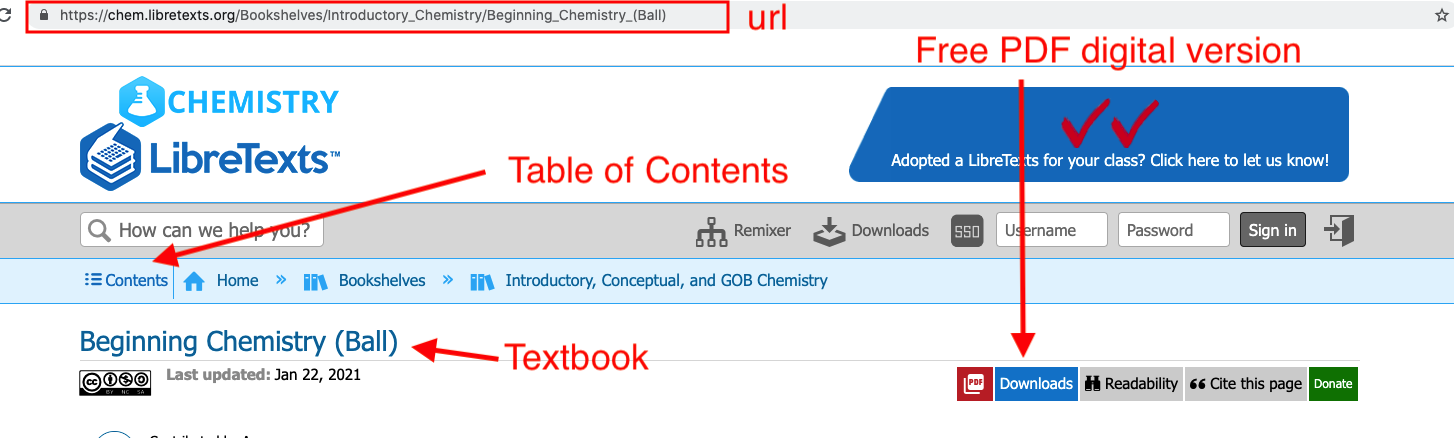Open Bookshelves breadcrumb link

coord(365,280)
